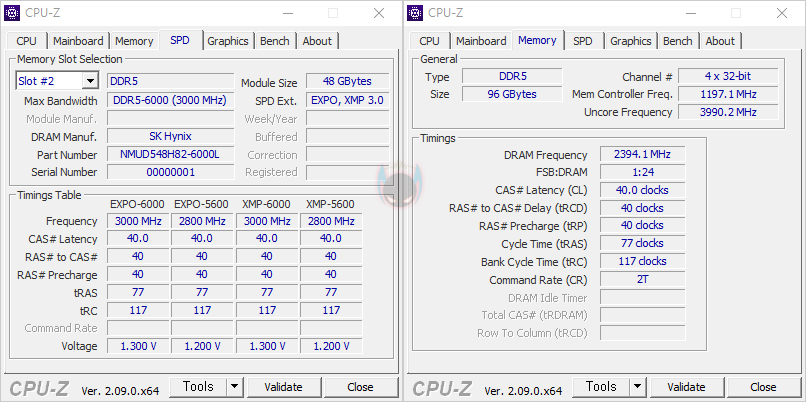
Task: Click Uncore Frequency value 3990.2 MHz
Action: point(728,112)
